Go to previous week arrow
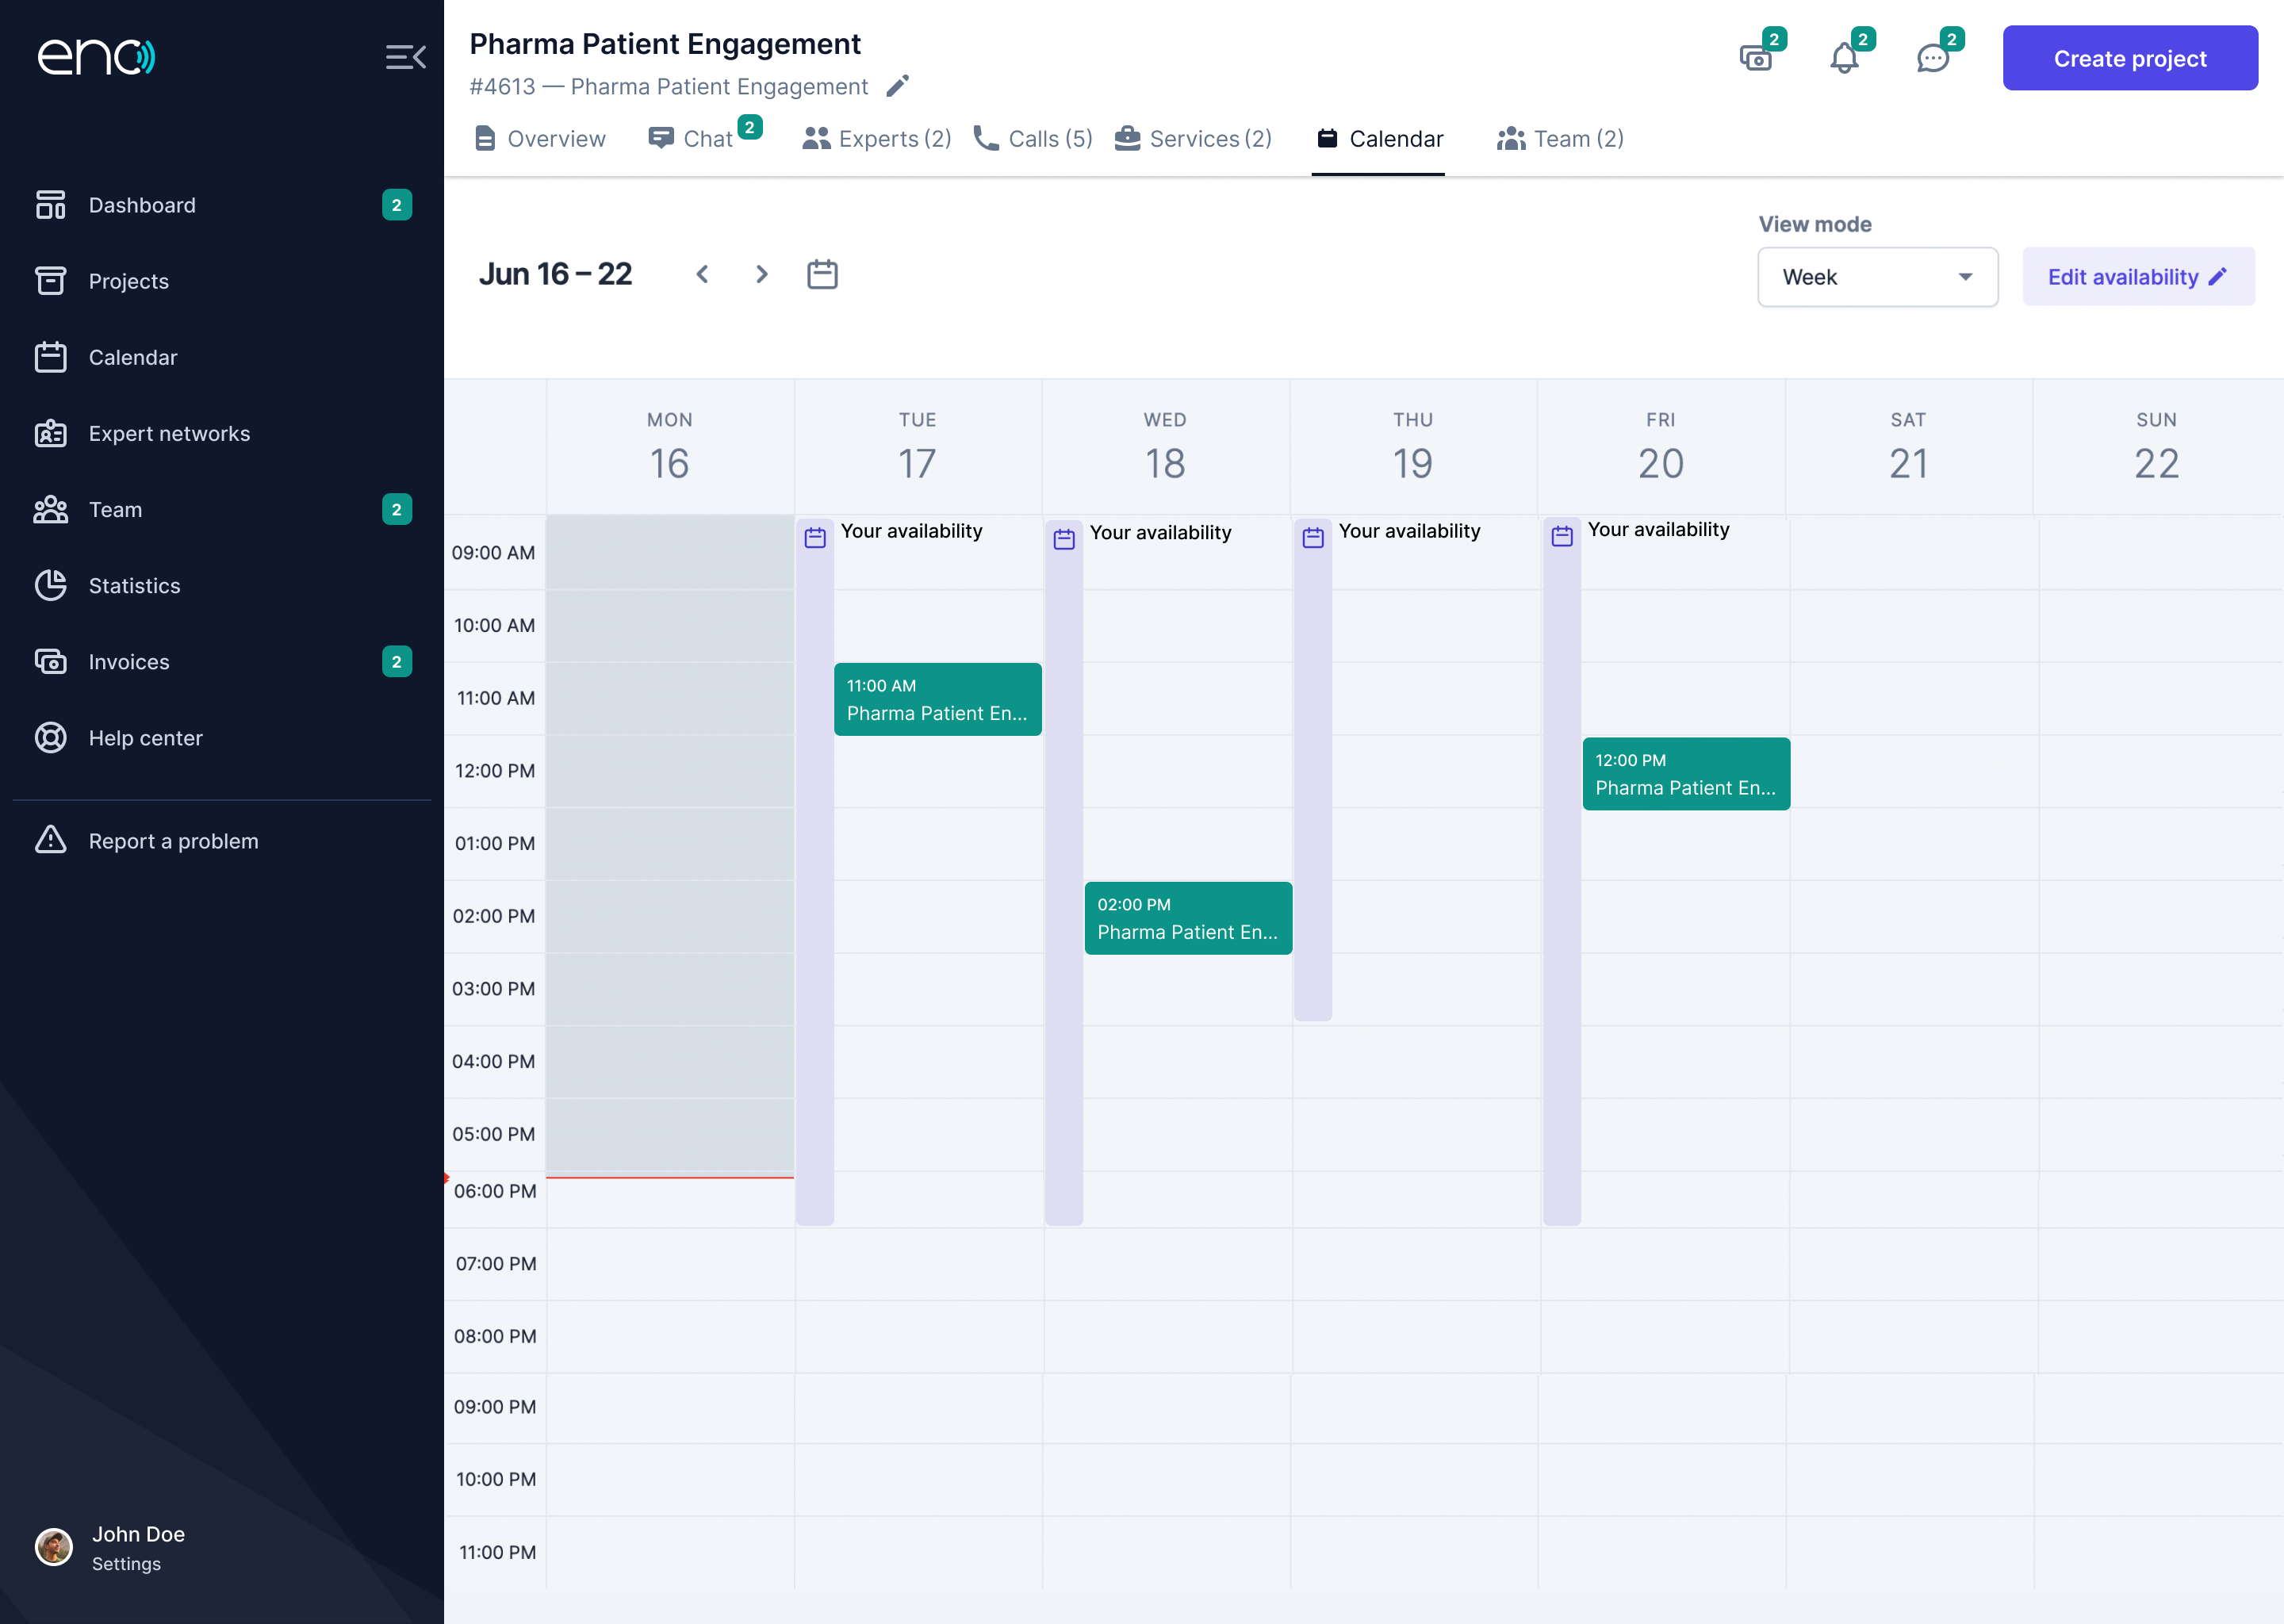Image resolution: width=2284 pixels, height=1624 pixels. 702,274
